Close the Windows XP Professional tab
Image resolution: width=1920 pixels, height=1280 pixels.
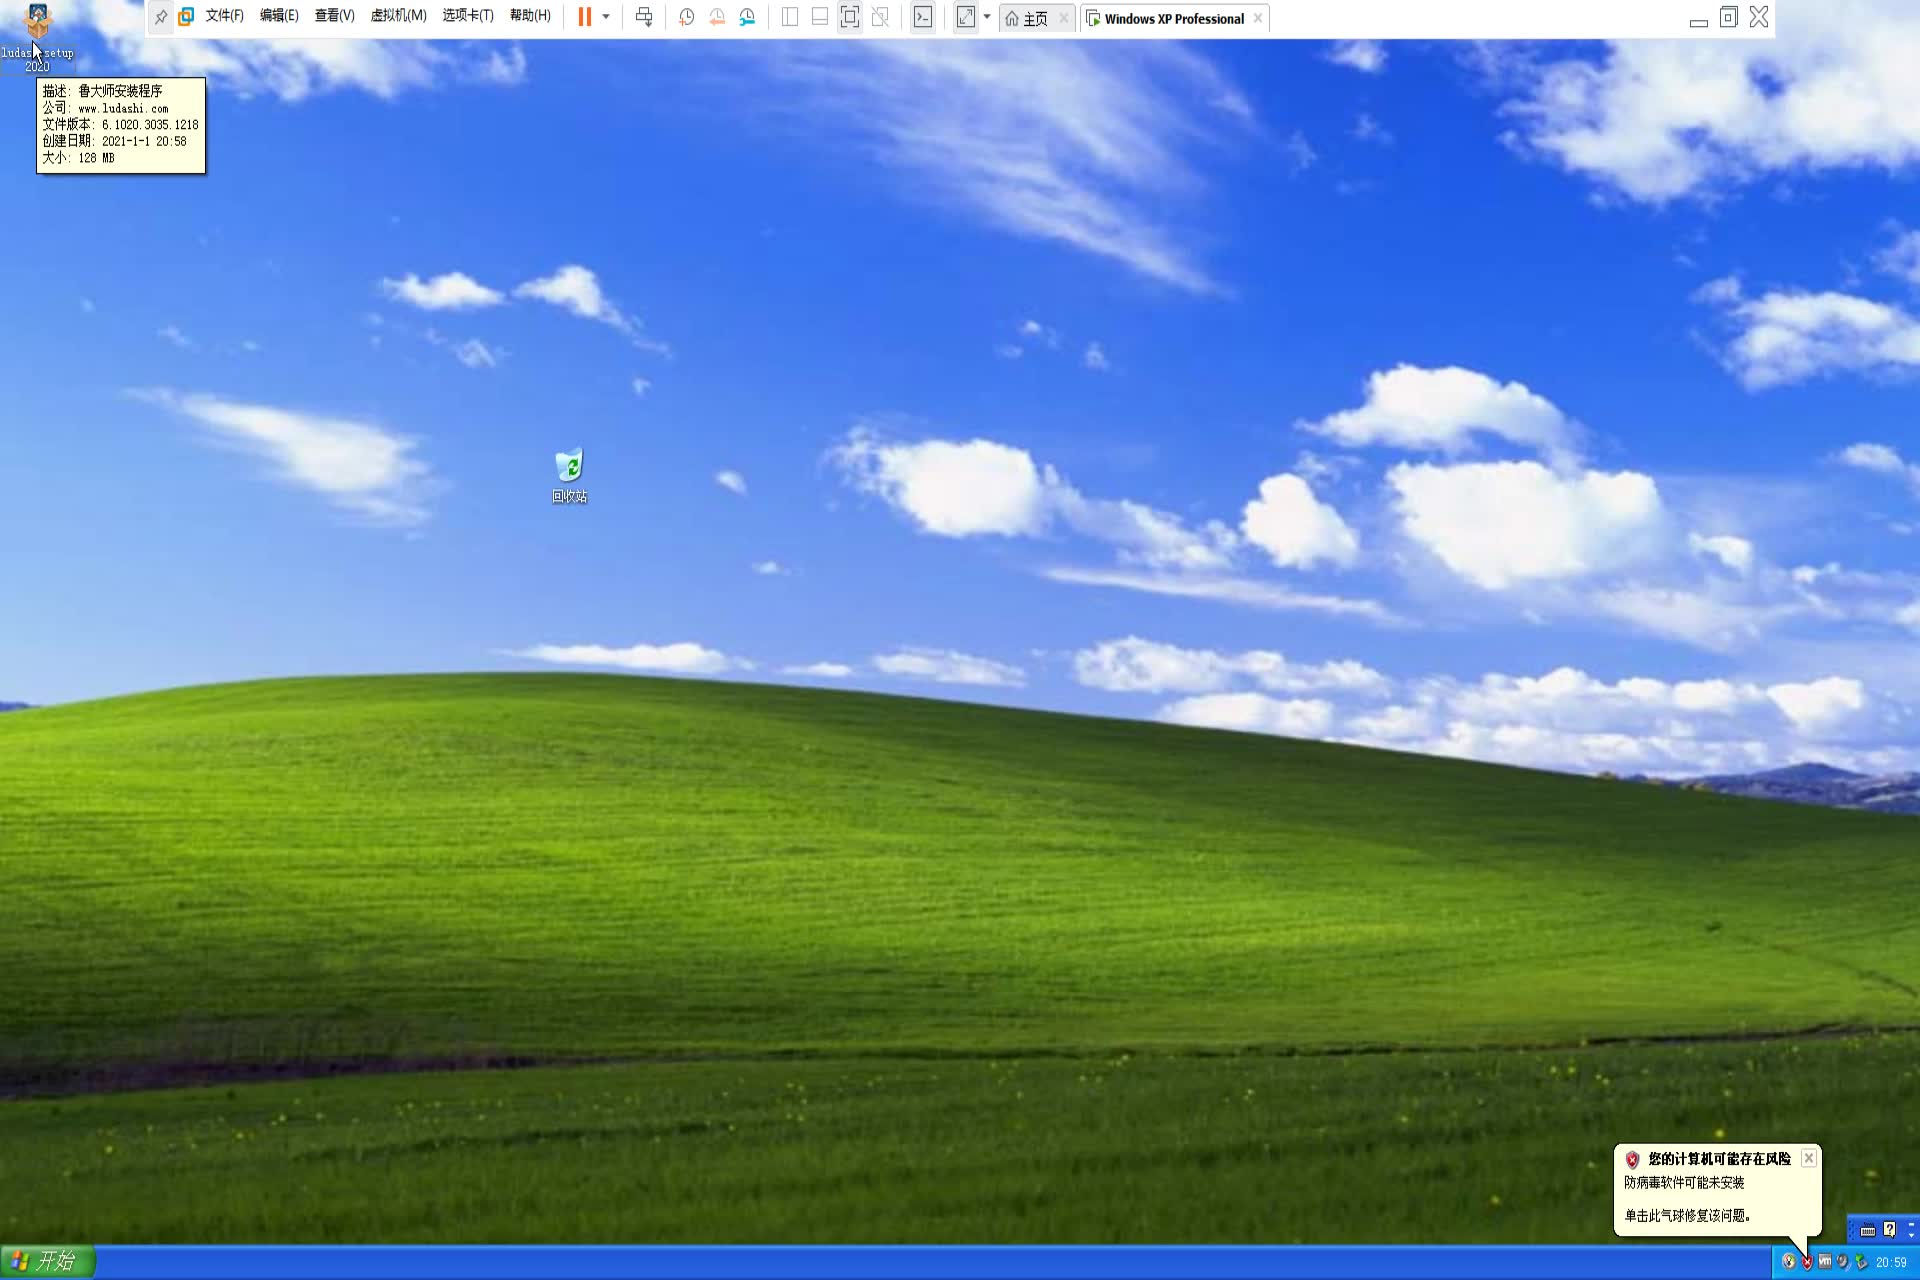1258,18
